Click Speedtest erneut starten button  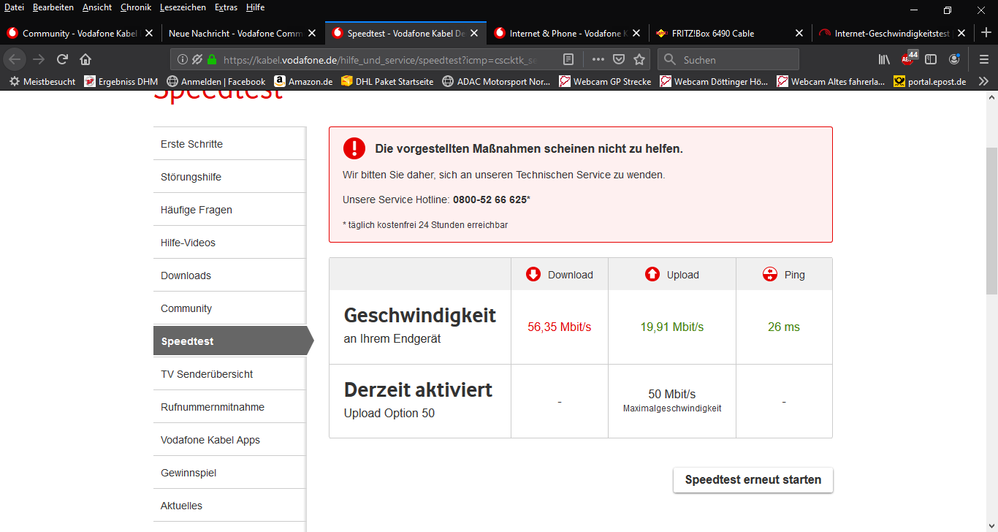pos(753,480)
